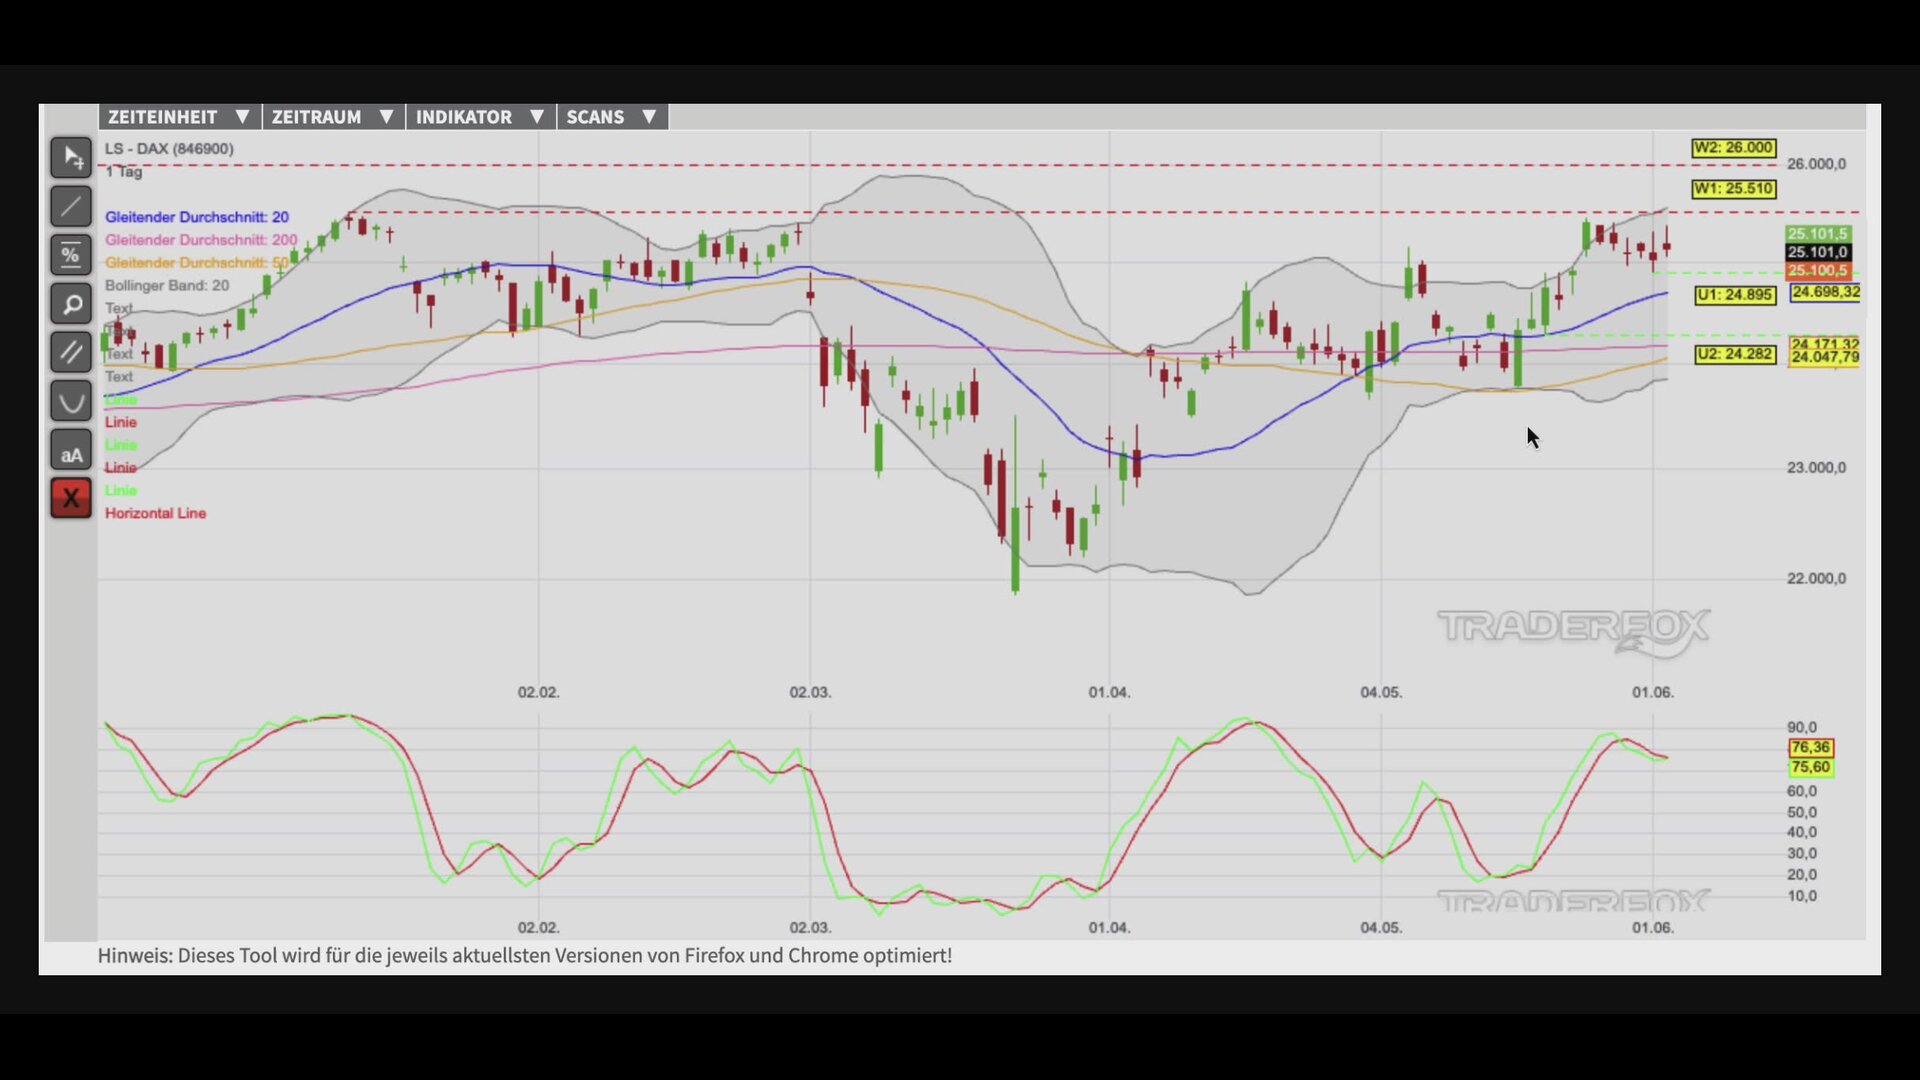The height and width of the screenshot is (1080, 1920).
Task: Click legend entry Gleitender Durchschnitt: 50
Action: [197, 263]
